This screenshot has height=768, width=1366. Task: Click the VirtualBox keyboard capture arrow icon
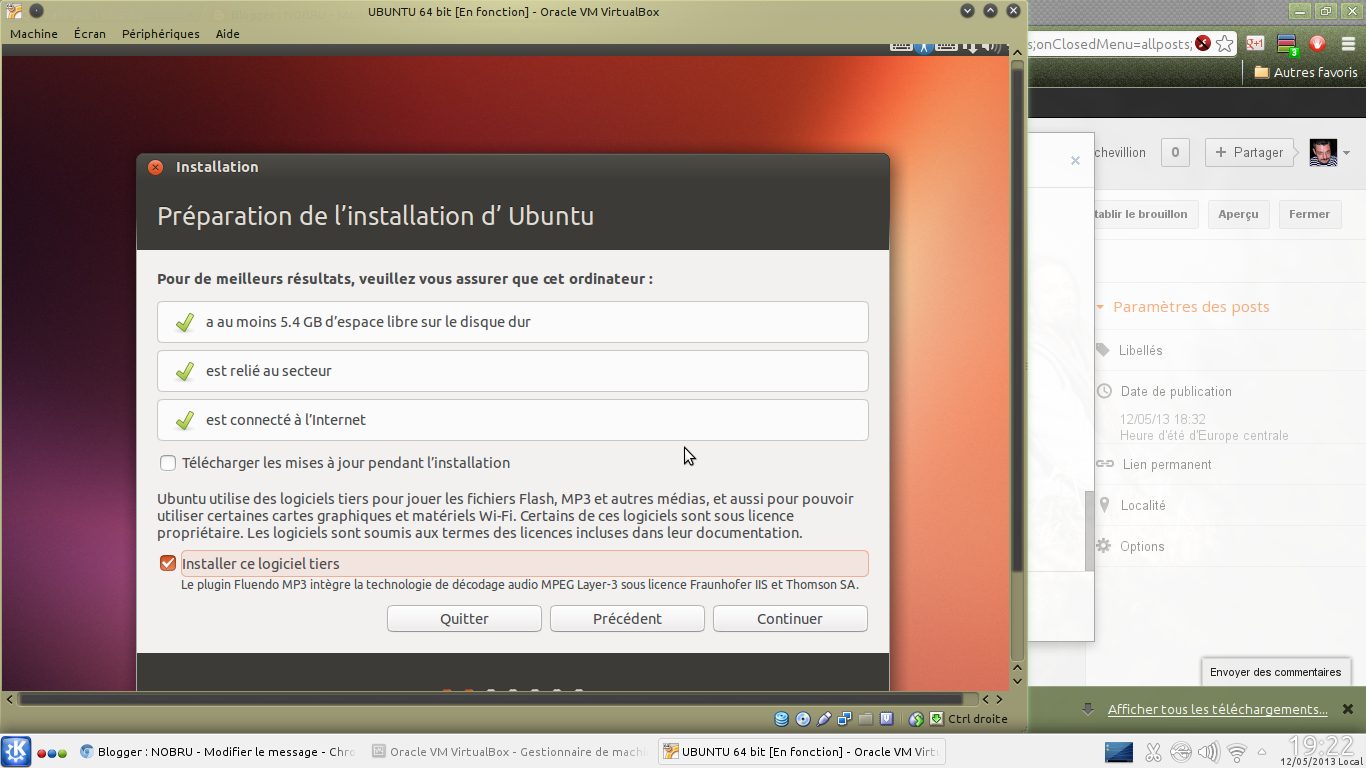936,718
